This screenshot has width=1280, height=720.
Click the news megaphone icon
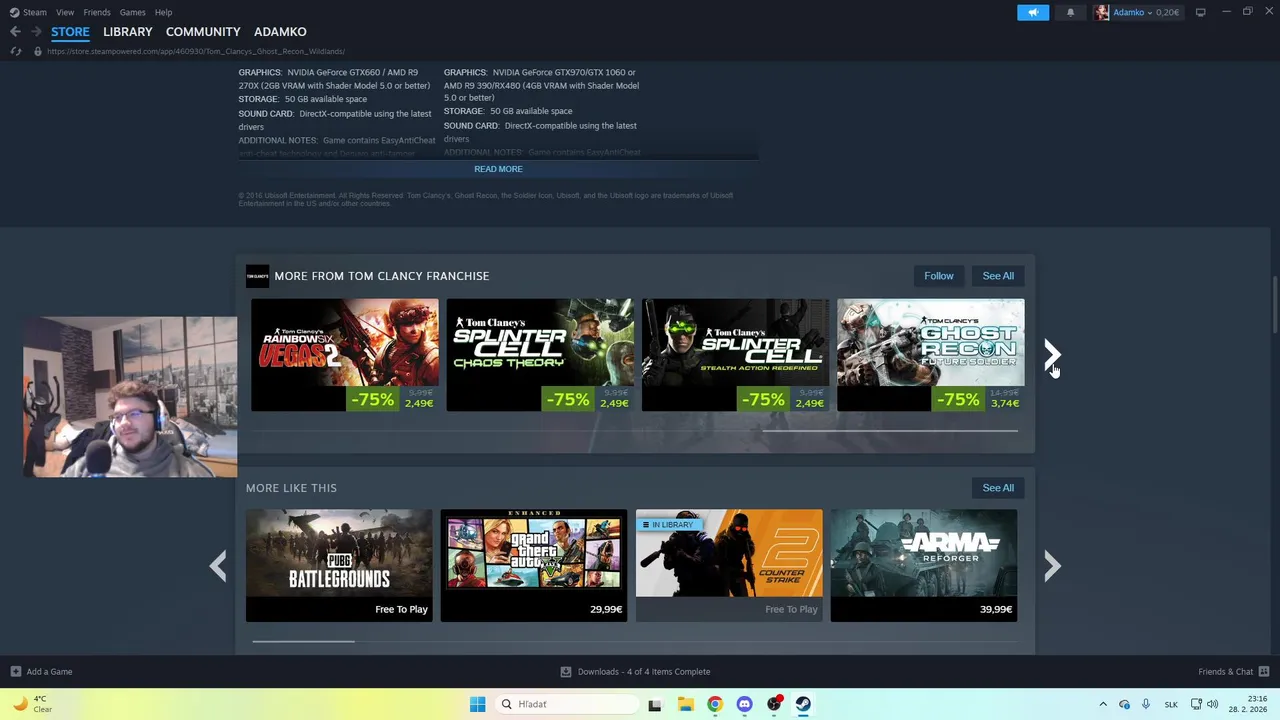1033,12
